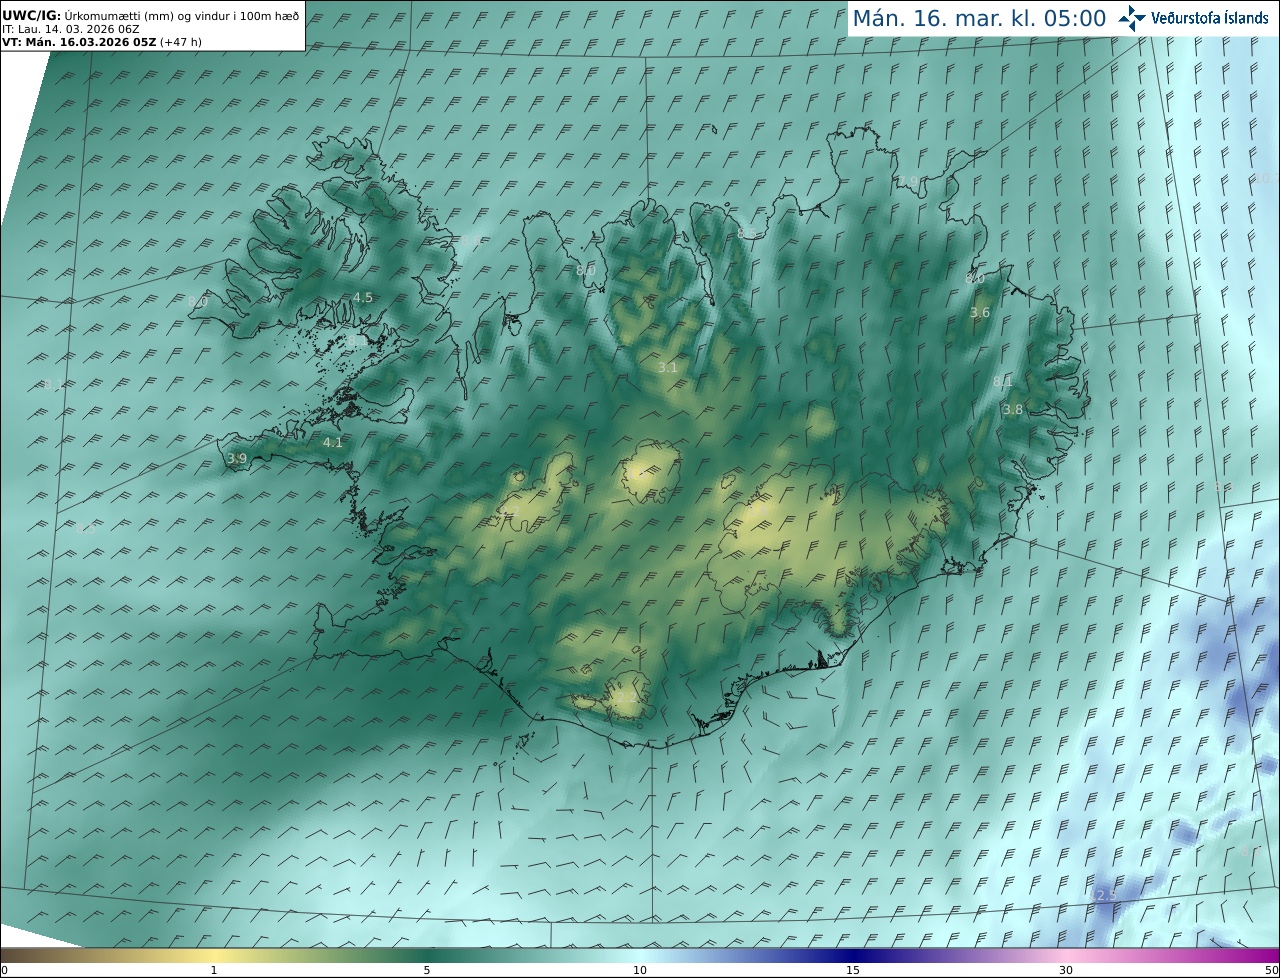Image resolution: width=1280 pixels, height=978 pixels.
Task: Click the 5 tick on the color legend
Action: (427, 970)
